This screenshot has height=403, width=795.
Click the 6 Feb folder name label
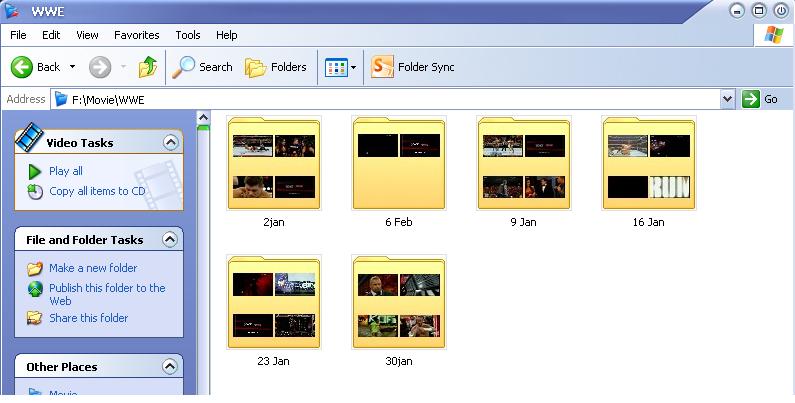coord(399,222)
